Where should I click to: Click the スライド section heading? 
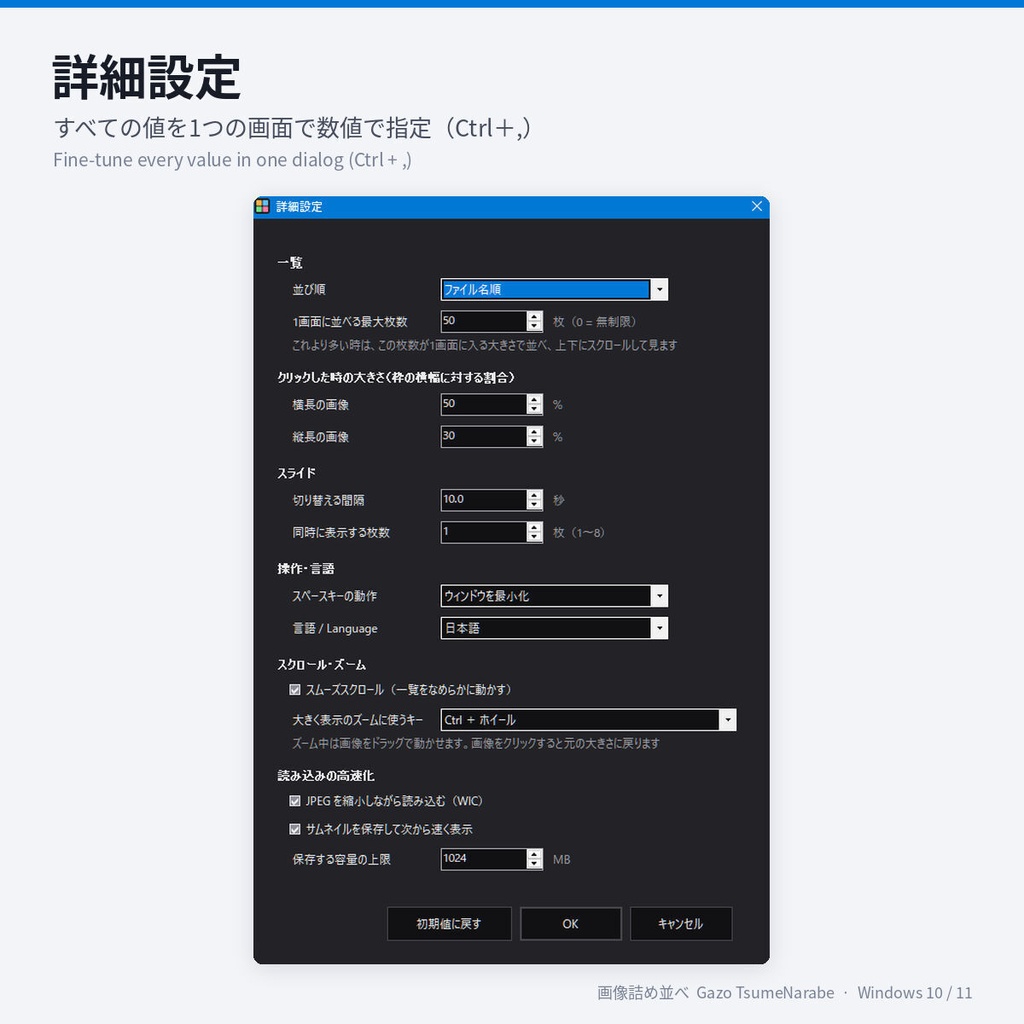click(296, 473)
